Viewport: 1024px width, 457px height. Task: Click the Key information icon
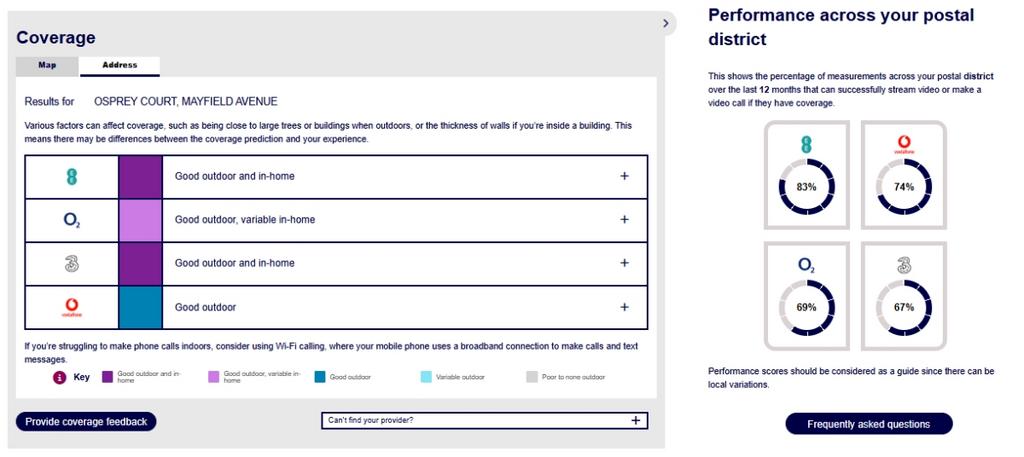[x=60, y=377]
